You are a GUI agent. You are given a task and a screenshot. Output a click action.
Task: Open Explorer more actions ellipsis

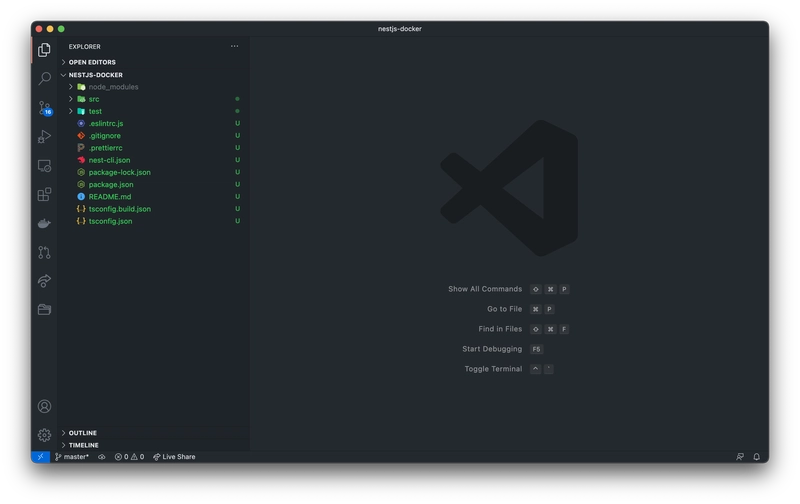(x=234, y=46)
